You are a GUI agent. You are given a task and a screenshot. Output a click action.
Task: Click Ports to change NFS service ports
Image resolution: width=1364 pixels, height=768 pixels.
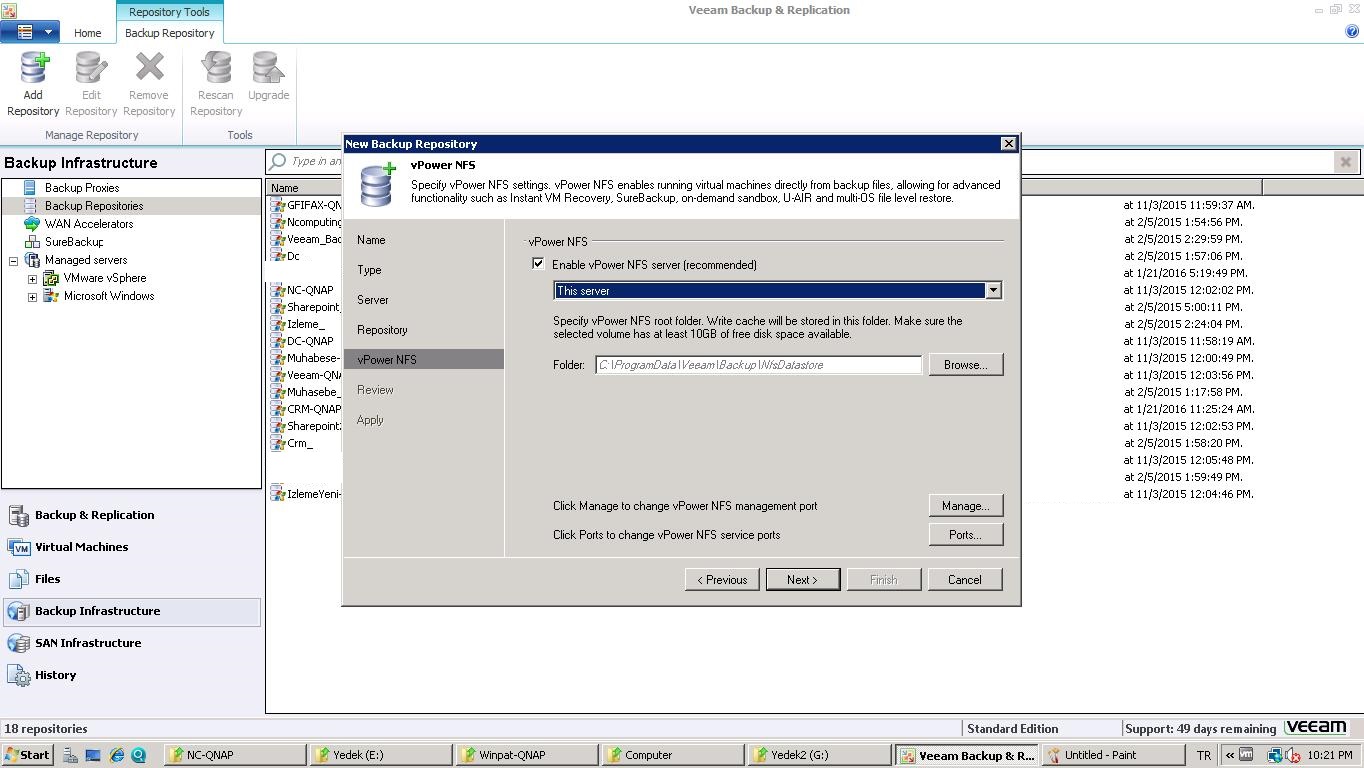click(965, 535)
